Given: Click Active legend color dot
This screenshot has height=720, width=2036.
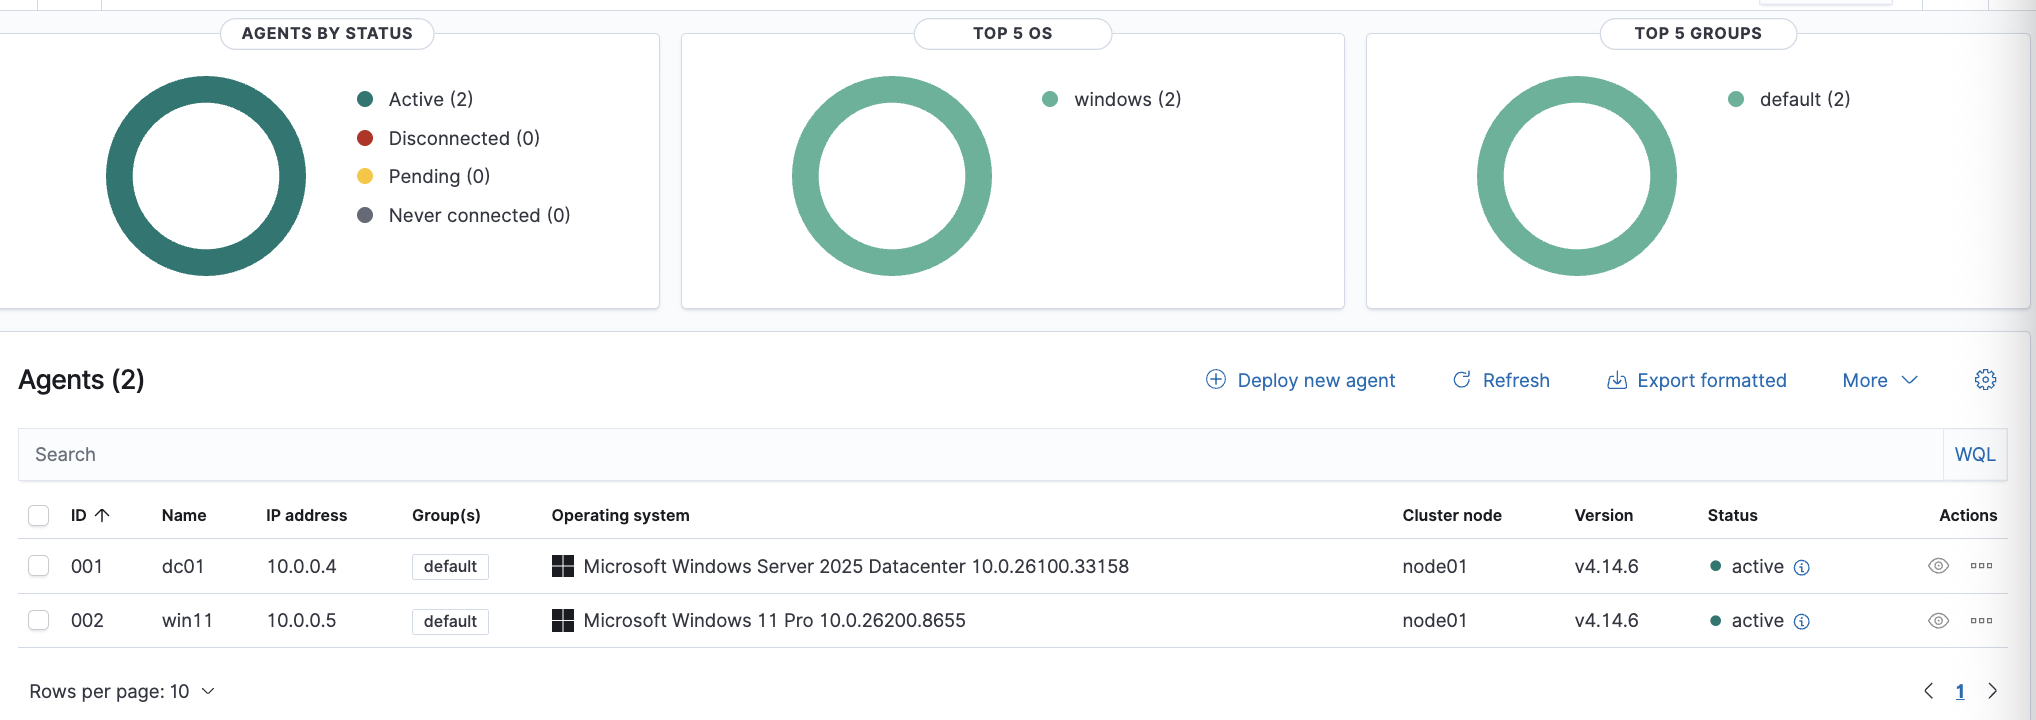Looking at the screenshot, I should 365,99.
